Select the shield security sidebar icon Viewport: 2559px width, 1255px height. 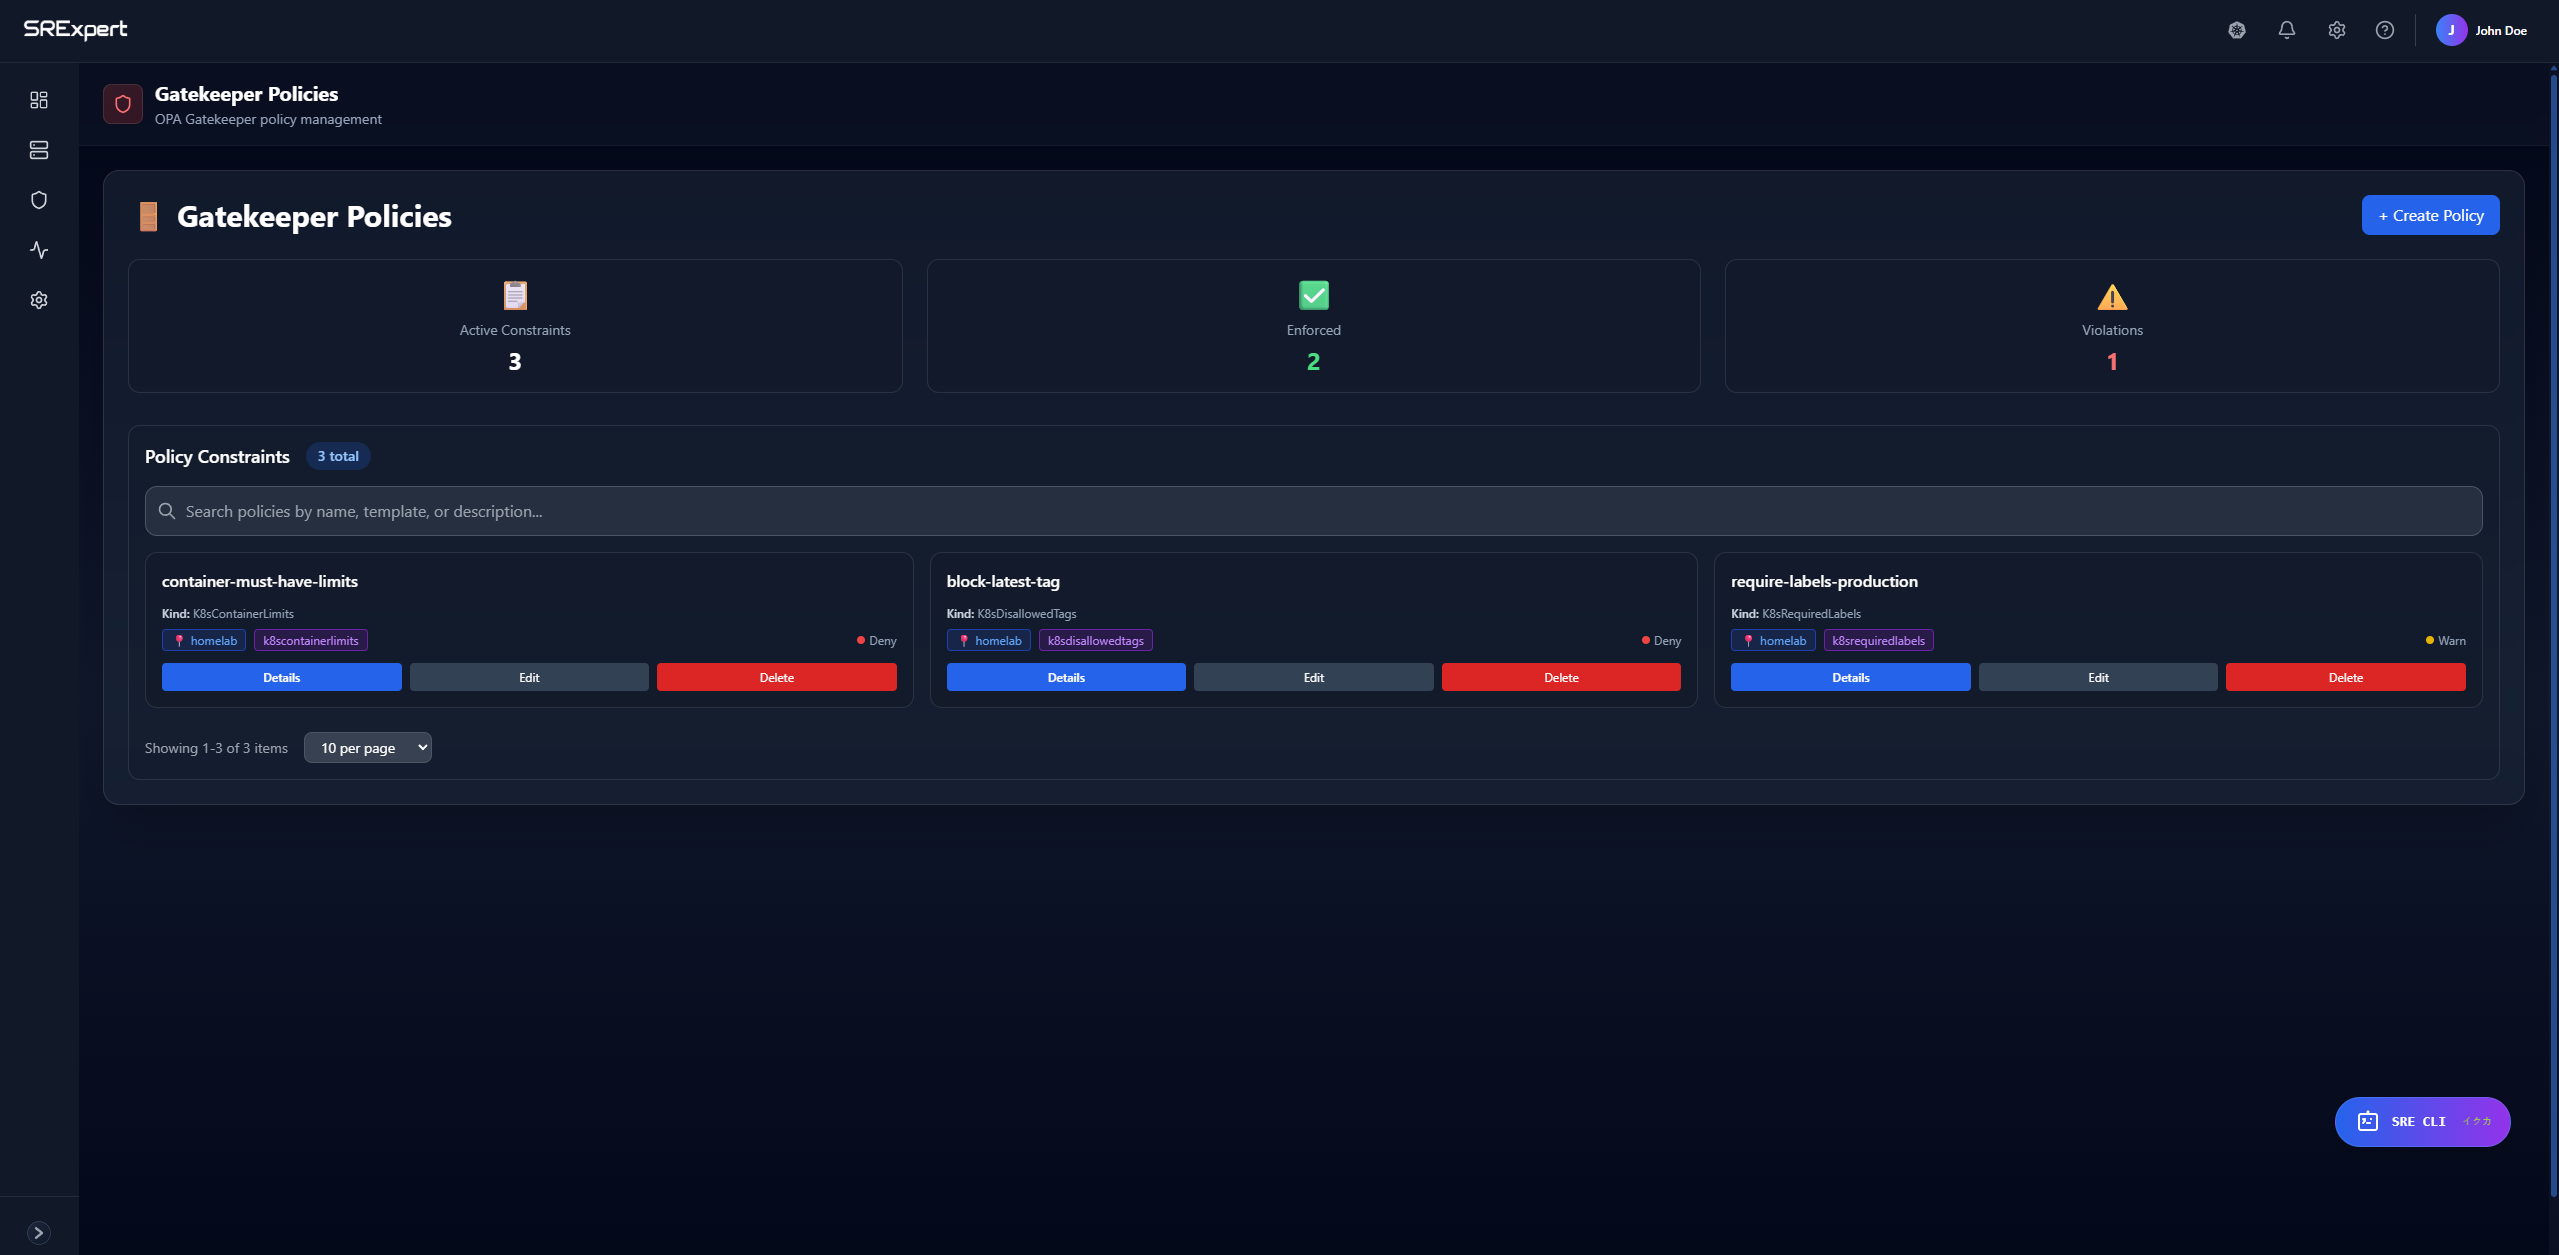[39, 200]
